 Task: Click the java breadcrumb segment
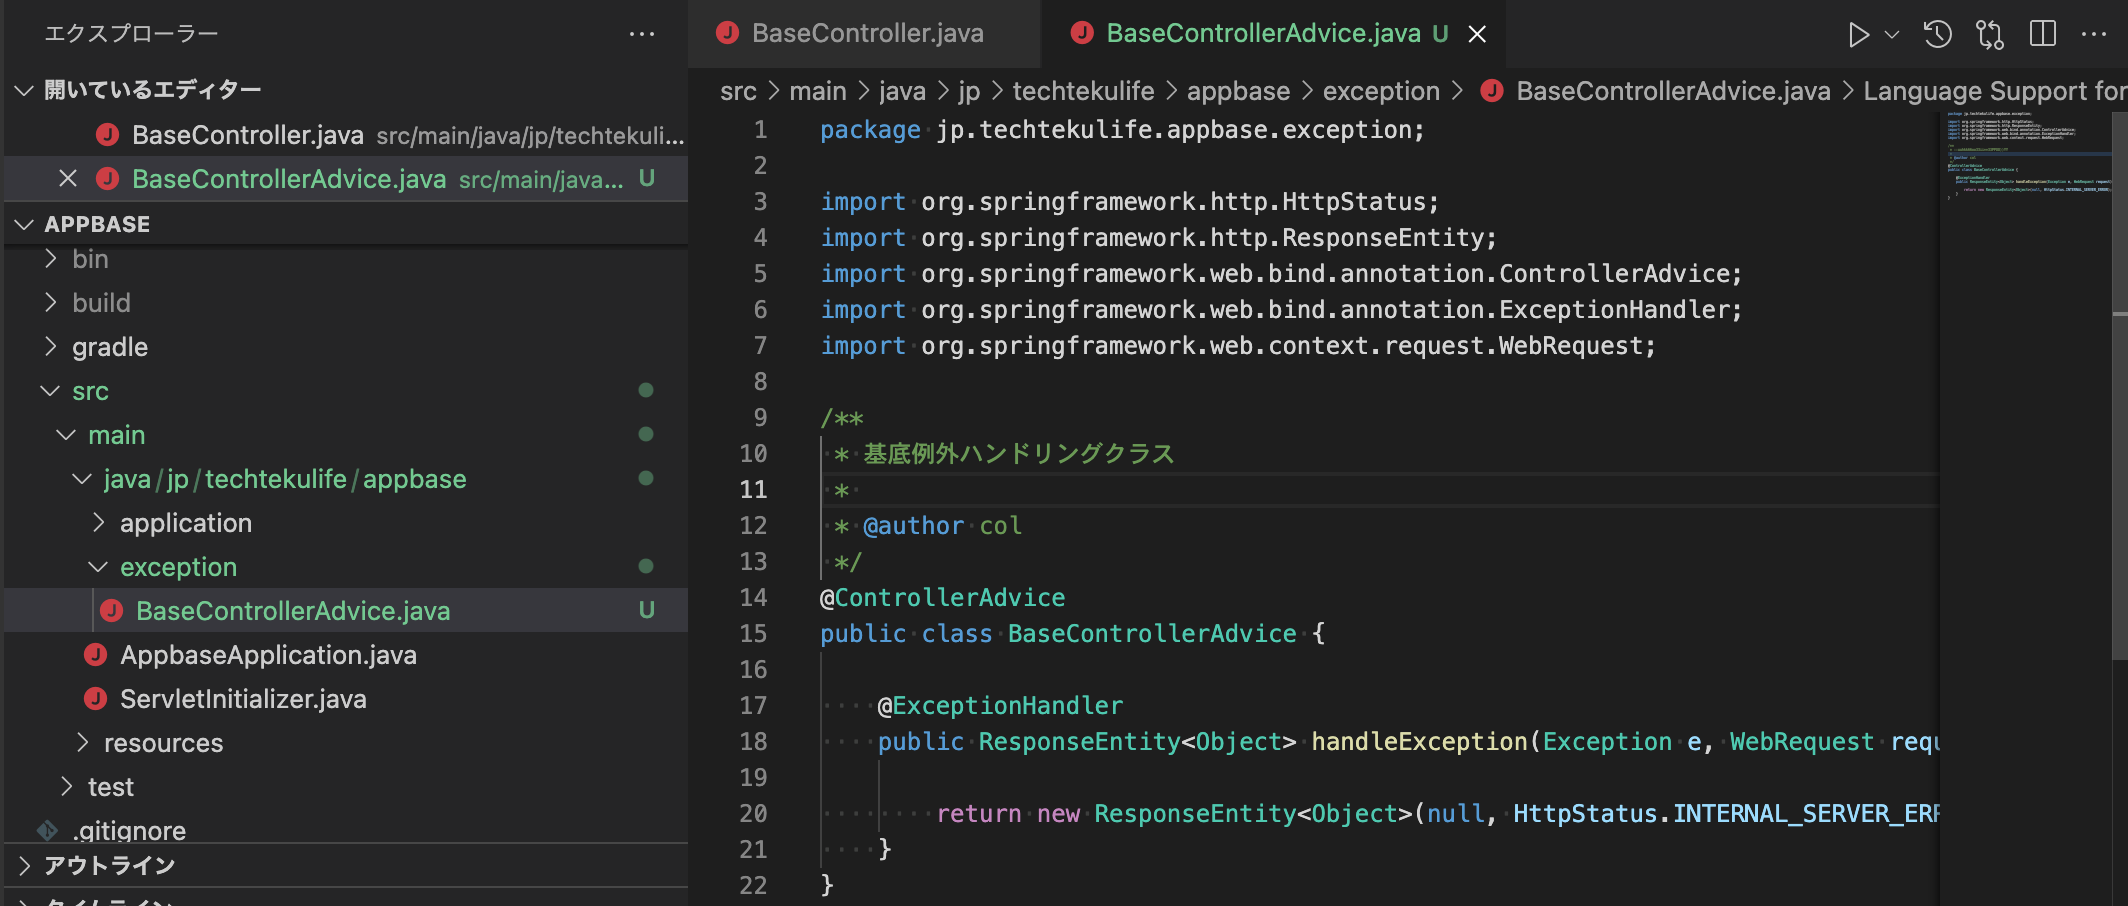click(902, 91)
